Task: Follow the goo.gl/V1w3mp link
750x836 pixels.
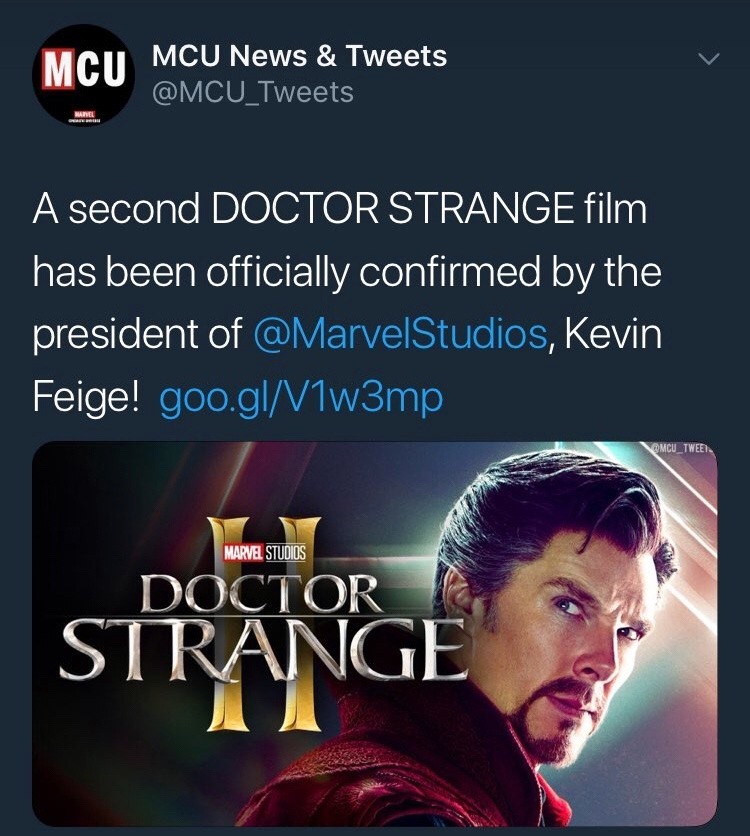Action: coord(300,399)
